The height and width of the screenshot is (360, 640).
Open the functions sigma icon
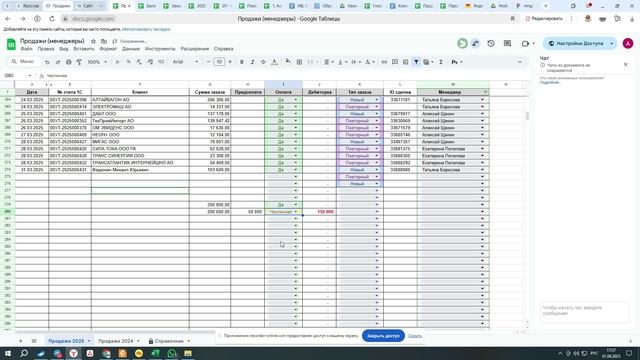(441, 62)
